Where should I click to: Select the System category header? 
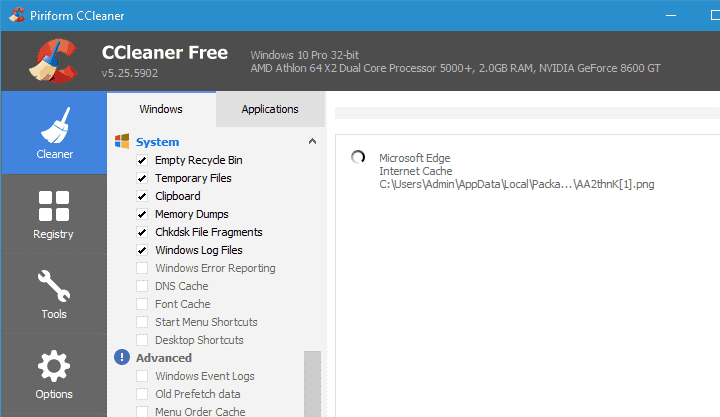click(x=158, y=142)
